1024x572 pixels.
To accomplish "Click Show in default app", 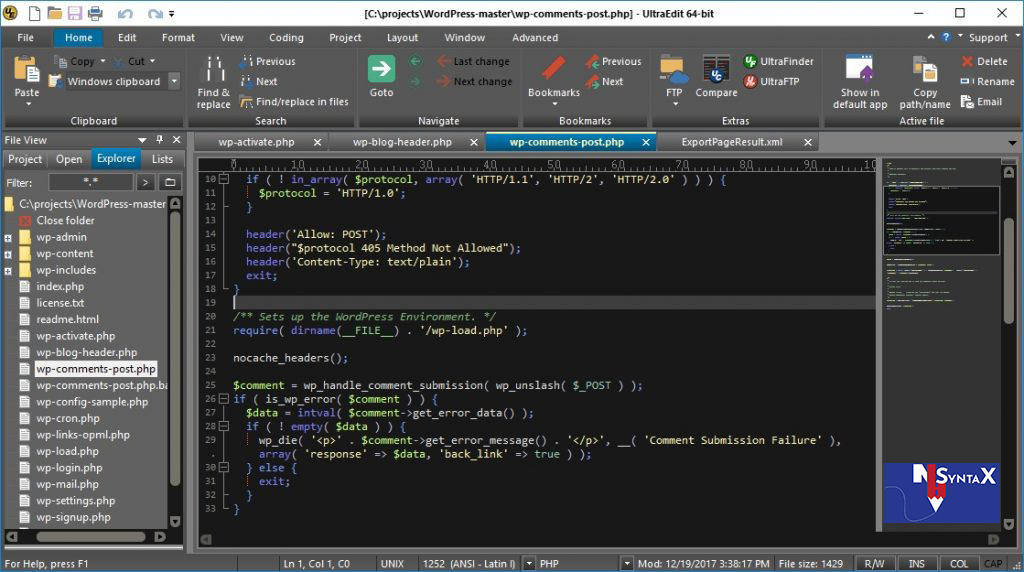I will (860, 82).
